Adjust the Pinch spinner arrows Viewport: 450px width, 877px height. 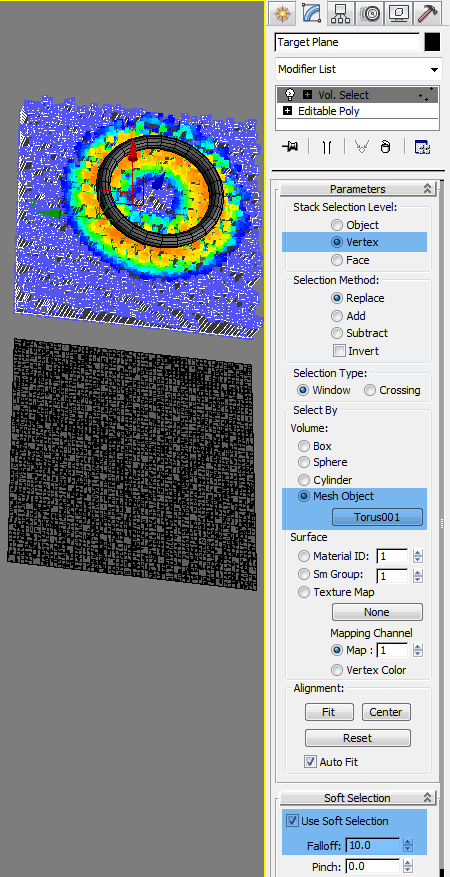(x=409, y=867)
